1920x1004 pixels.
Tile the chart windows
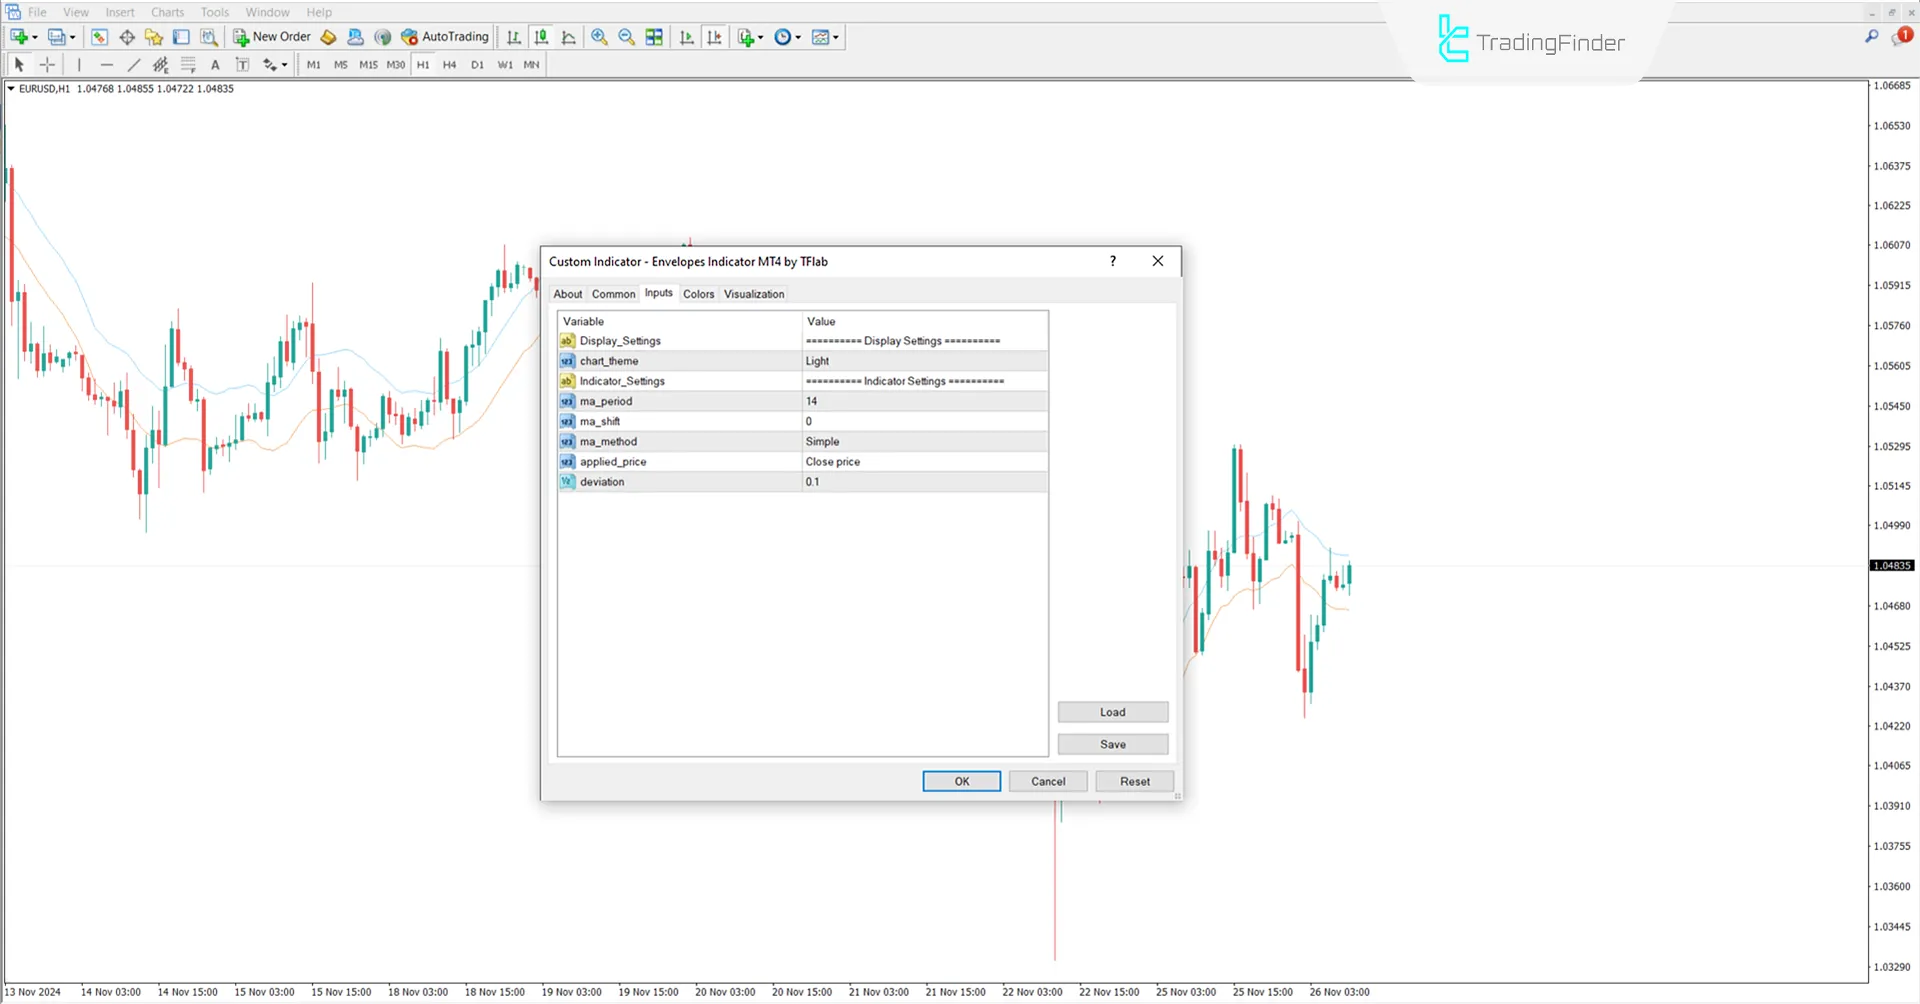tap(654, 37)
